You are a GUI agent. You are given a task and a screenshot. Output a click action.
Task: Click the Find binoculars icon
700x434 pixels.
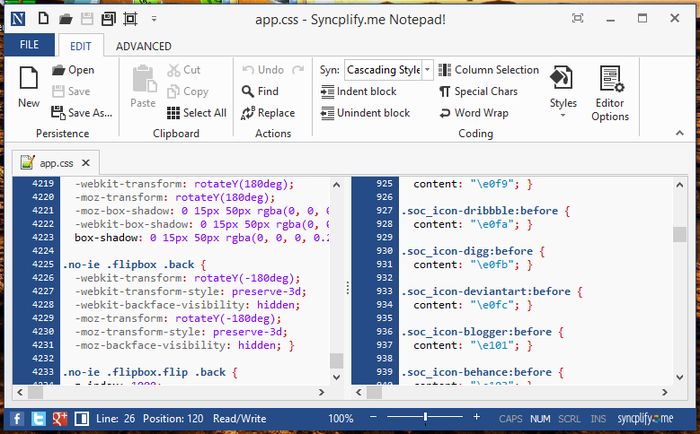coord(247,92)
